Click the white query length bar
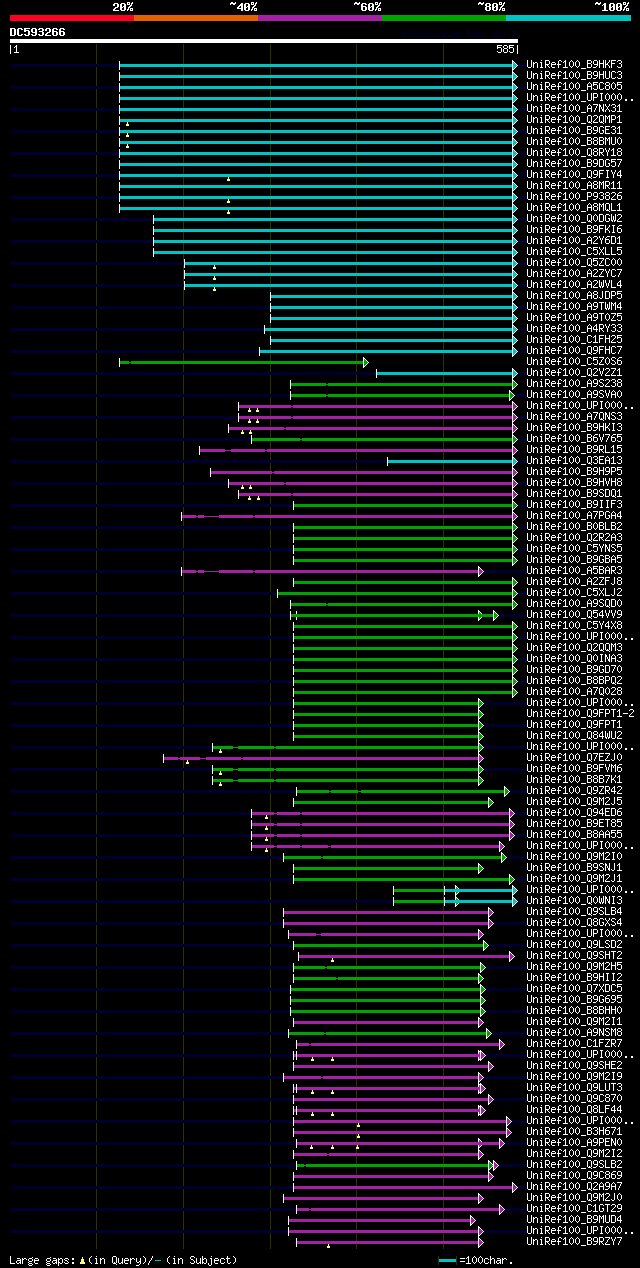 (x=264, y=41)
